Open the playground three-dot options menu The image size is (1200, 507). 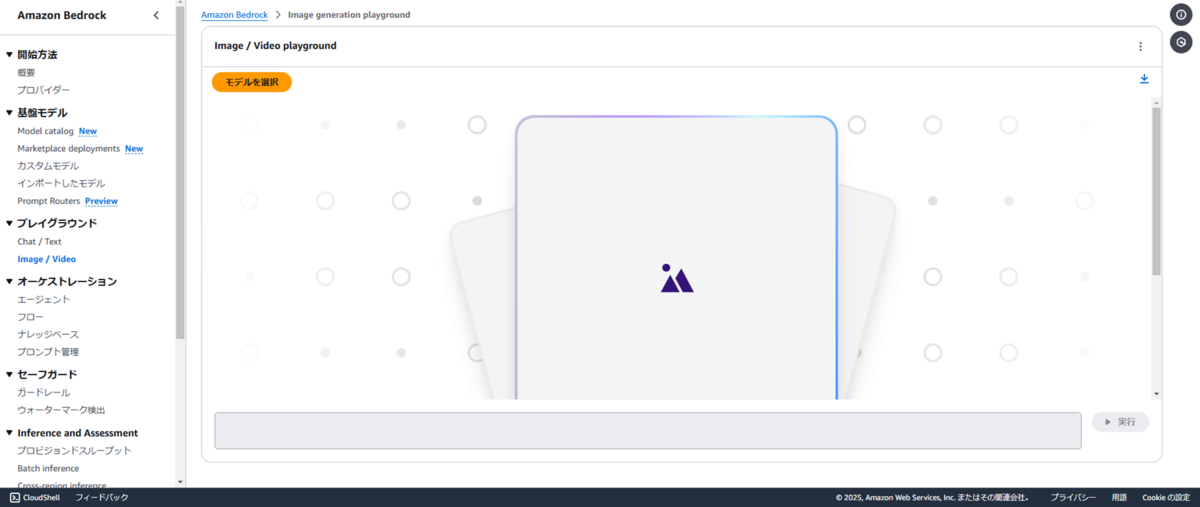[1140, 46]
